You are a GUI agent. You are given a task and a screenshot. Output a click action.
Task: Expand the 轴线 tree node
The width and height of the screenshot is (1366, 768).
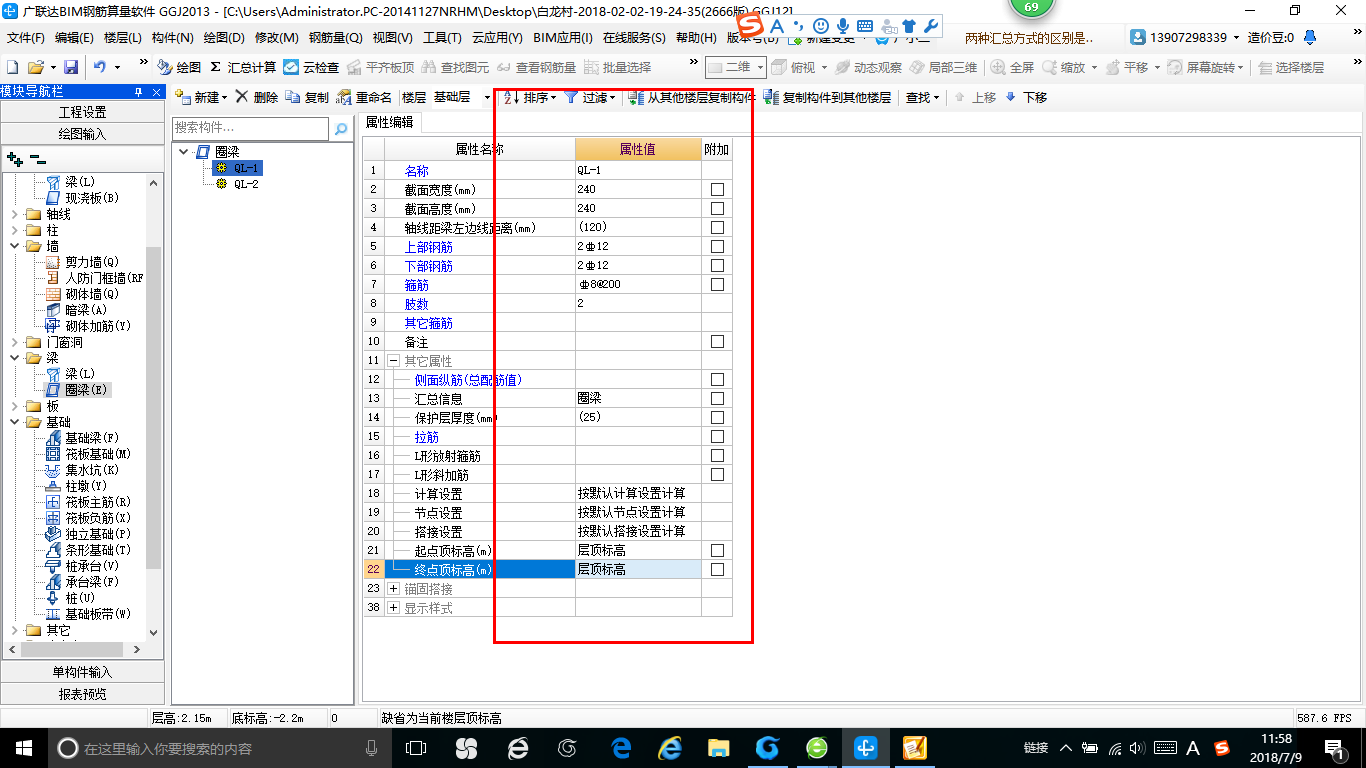pyautogui.click(x=14, y=214)
